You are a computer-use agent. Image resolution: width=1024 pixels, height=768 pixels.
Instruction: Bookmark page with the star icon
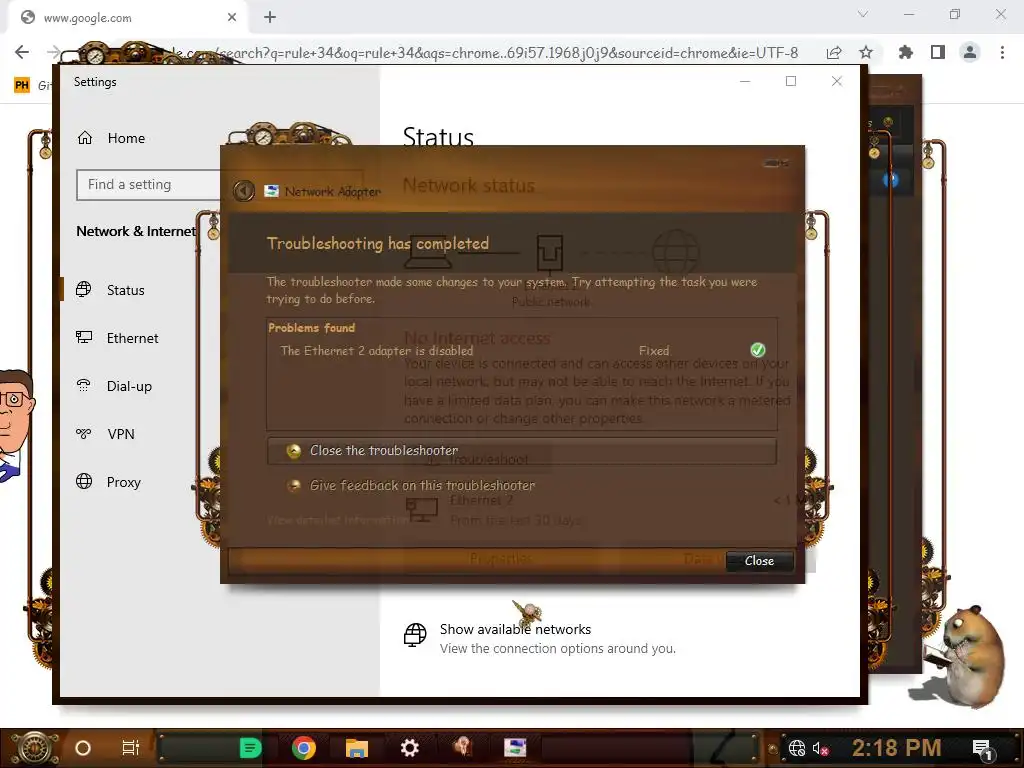pyautogui.click(x=866, y=52)
